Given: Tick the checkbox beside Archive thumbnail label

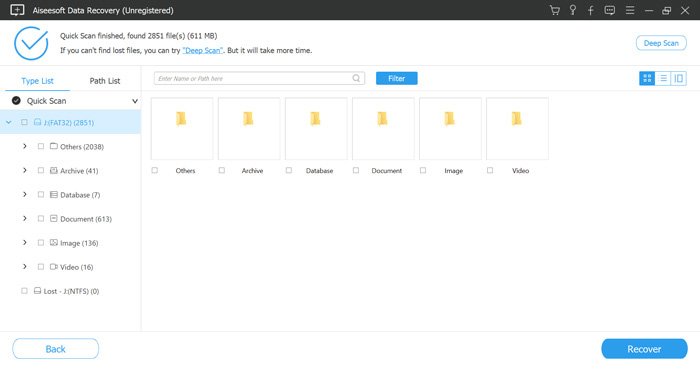Looking at the screenshot, I should tap(221, 170).
